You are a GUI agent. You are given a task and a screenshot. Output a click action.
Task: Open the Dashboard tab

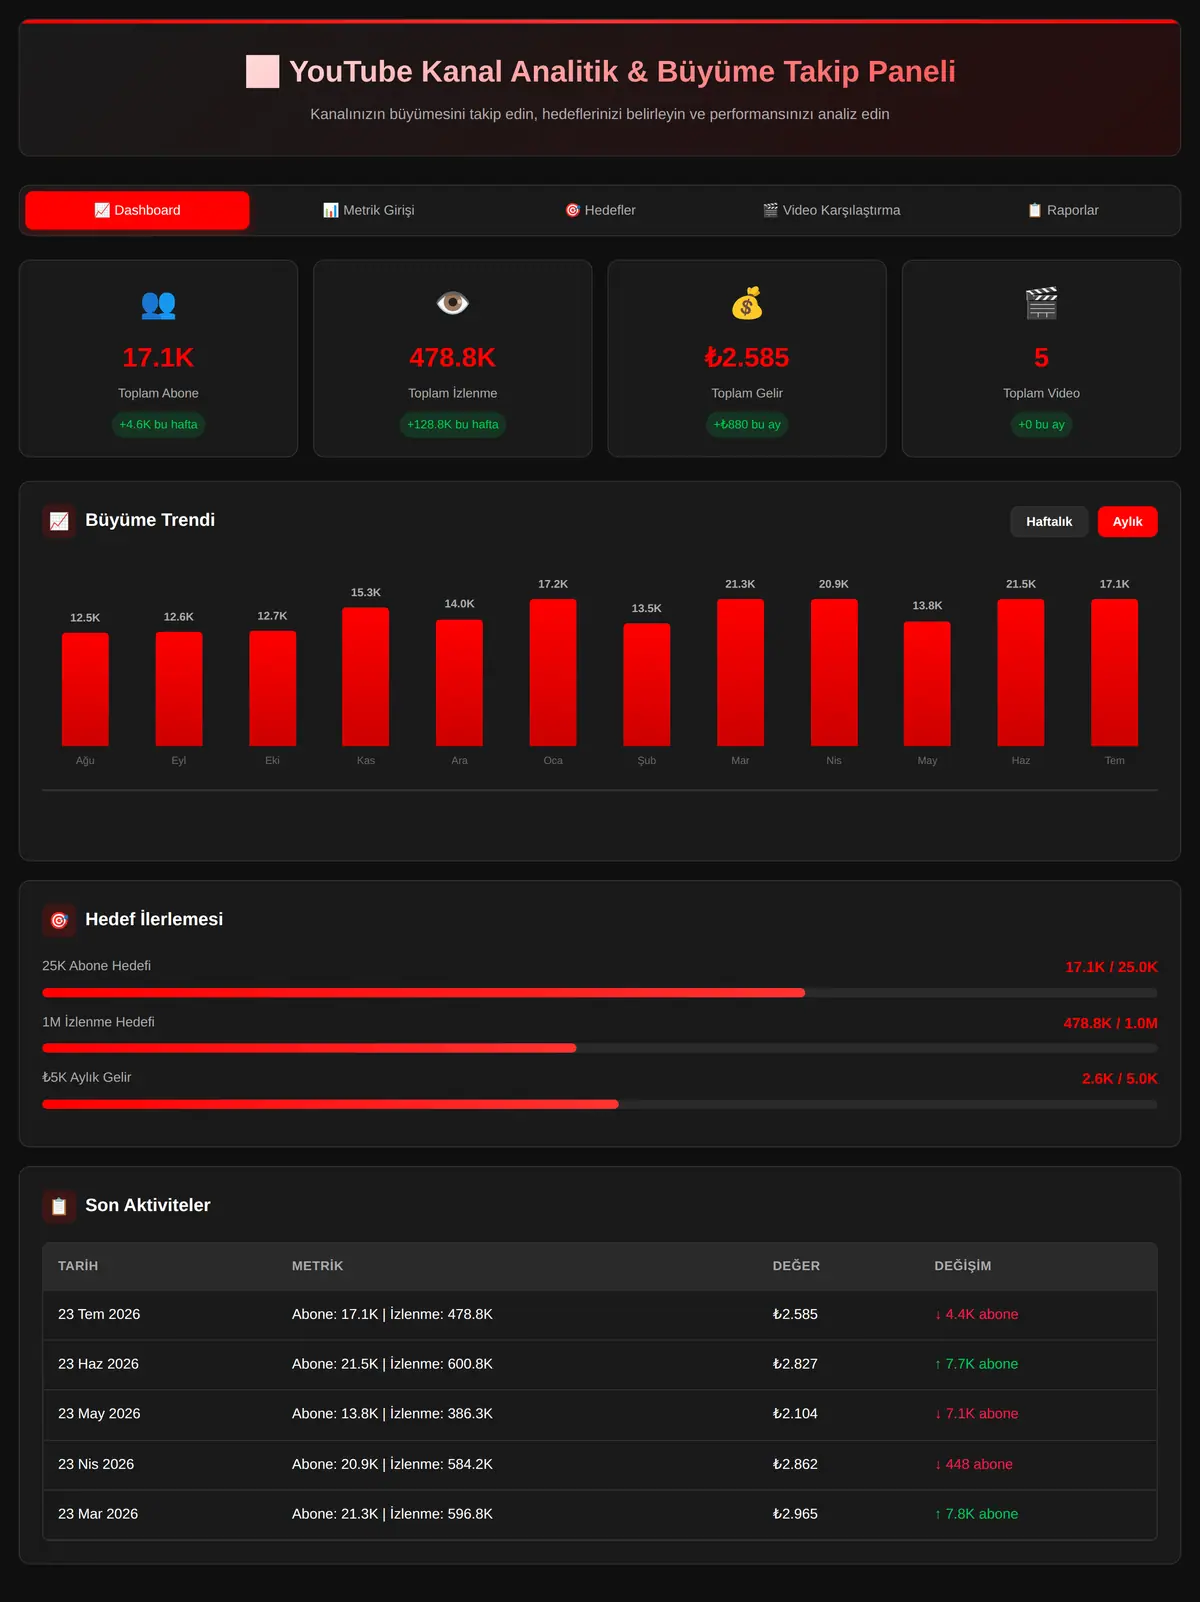[137, 210]
